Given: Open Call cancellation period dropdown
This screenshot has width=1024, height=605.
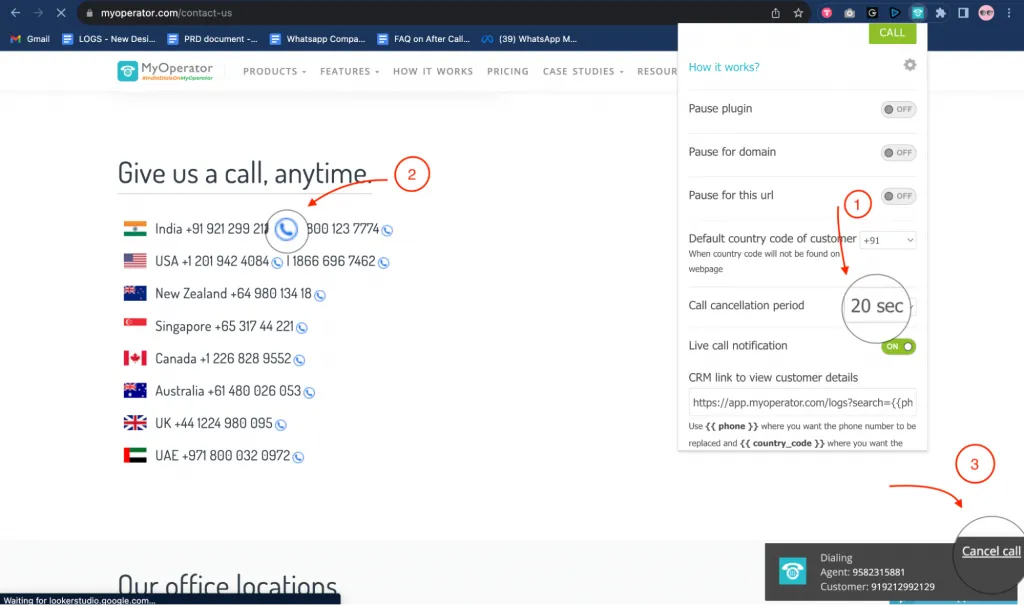Looking at the screenshot, I should [880, 306].
